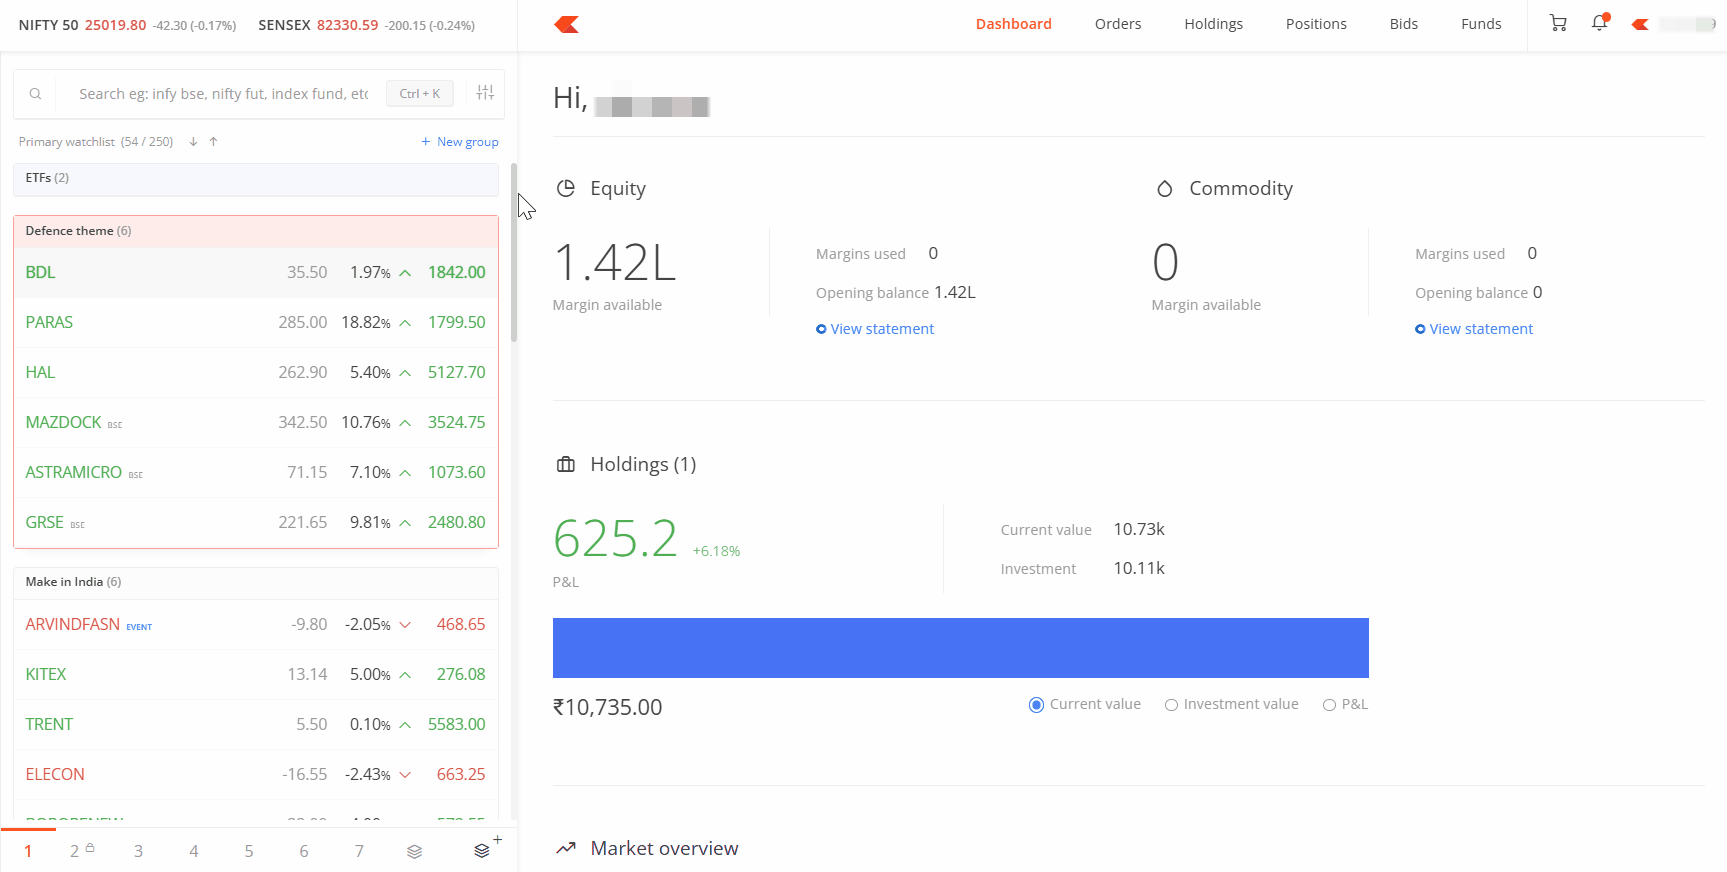Select the Investment value radio option
The image size is (1727, 872).
(1171, 705)
